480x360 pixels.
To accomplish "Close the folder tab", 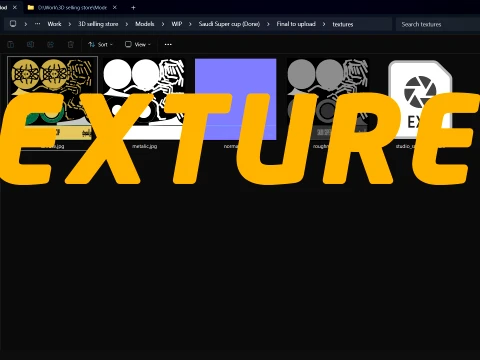I will click(x=115, y=7).
